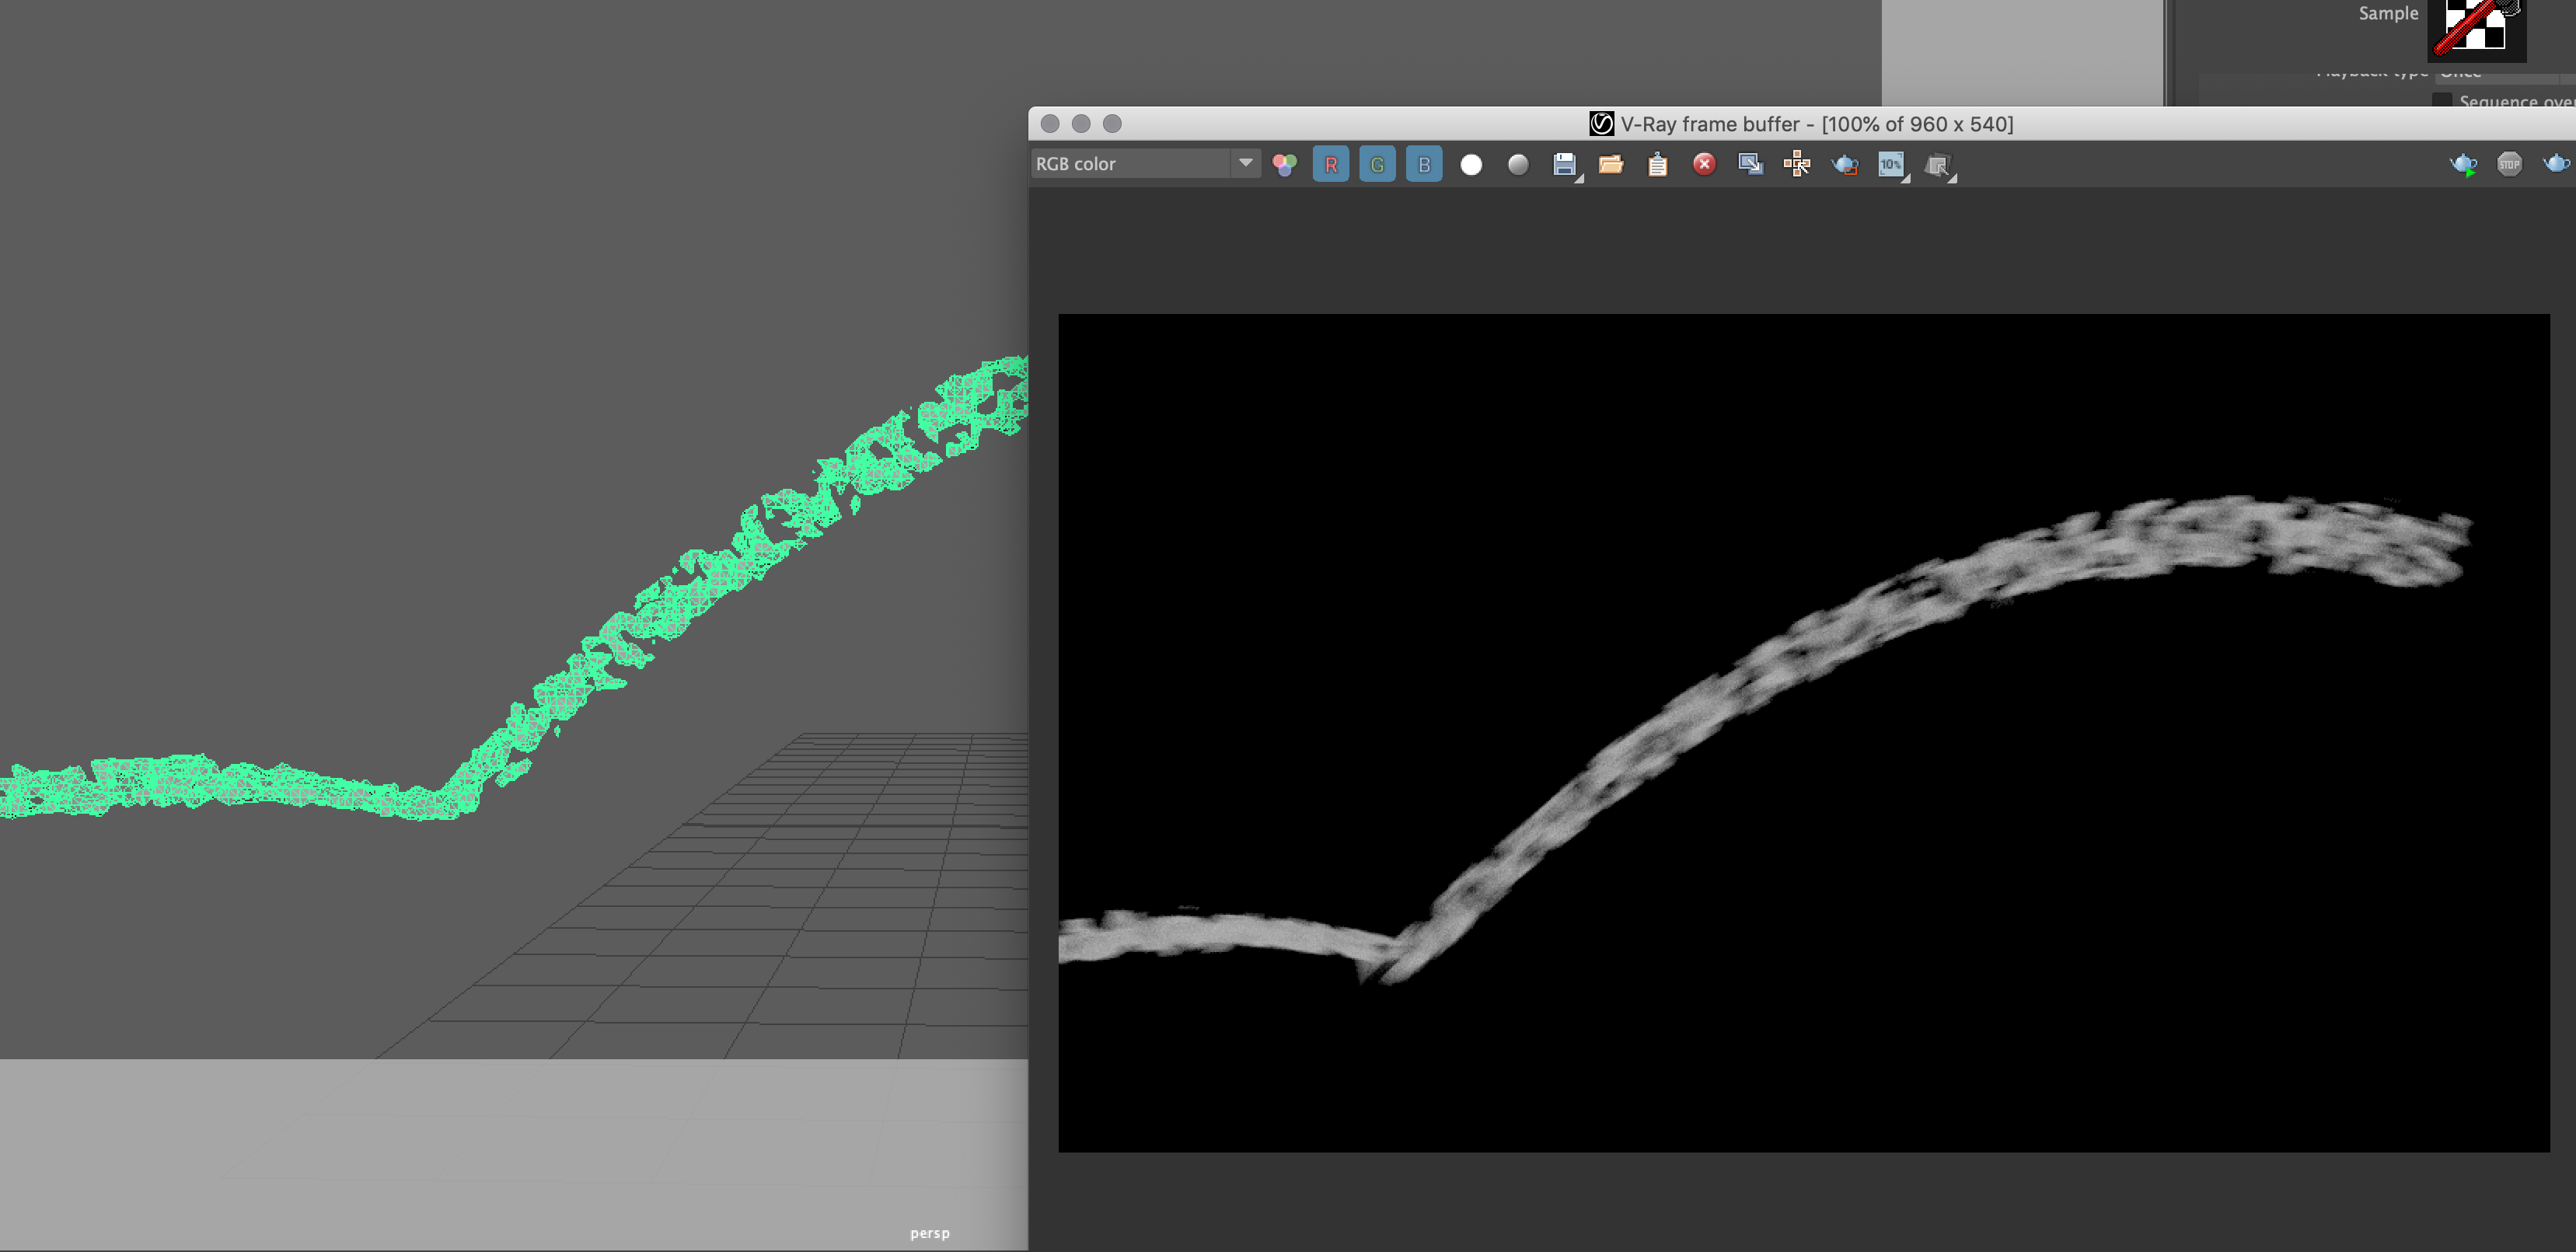Duplicate image to host frame buffer

(x=1750, y=164)
